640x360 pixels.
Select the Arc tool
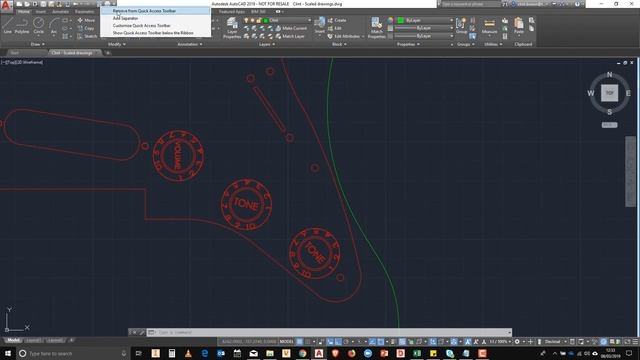53,25
